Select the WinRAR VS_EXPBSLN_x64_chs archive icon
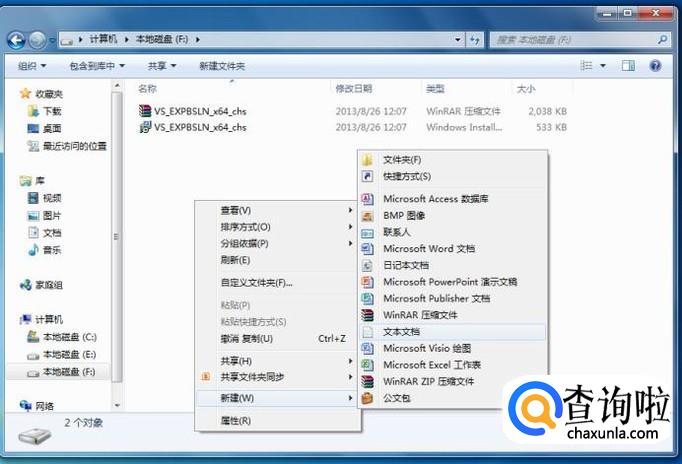The image size is (682, 464). coord(145,111)
